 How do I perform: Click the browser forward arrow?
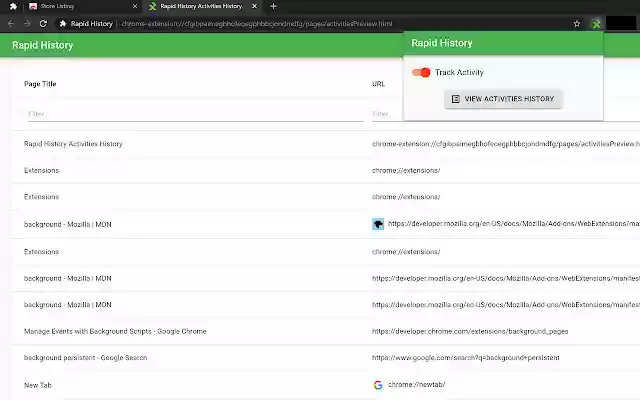[x=27, y=24]
